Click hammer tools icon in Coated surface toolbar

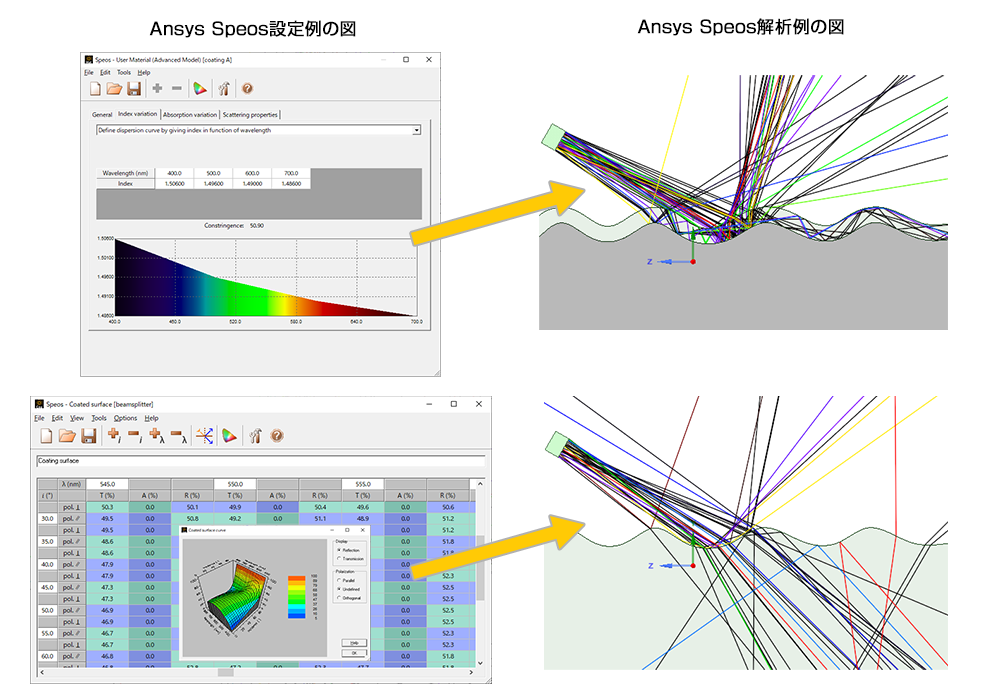[x=255, y=436]
